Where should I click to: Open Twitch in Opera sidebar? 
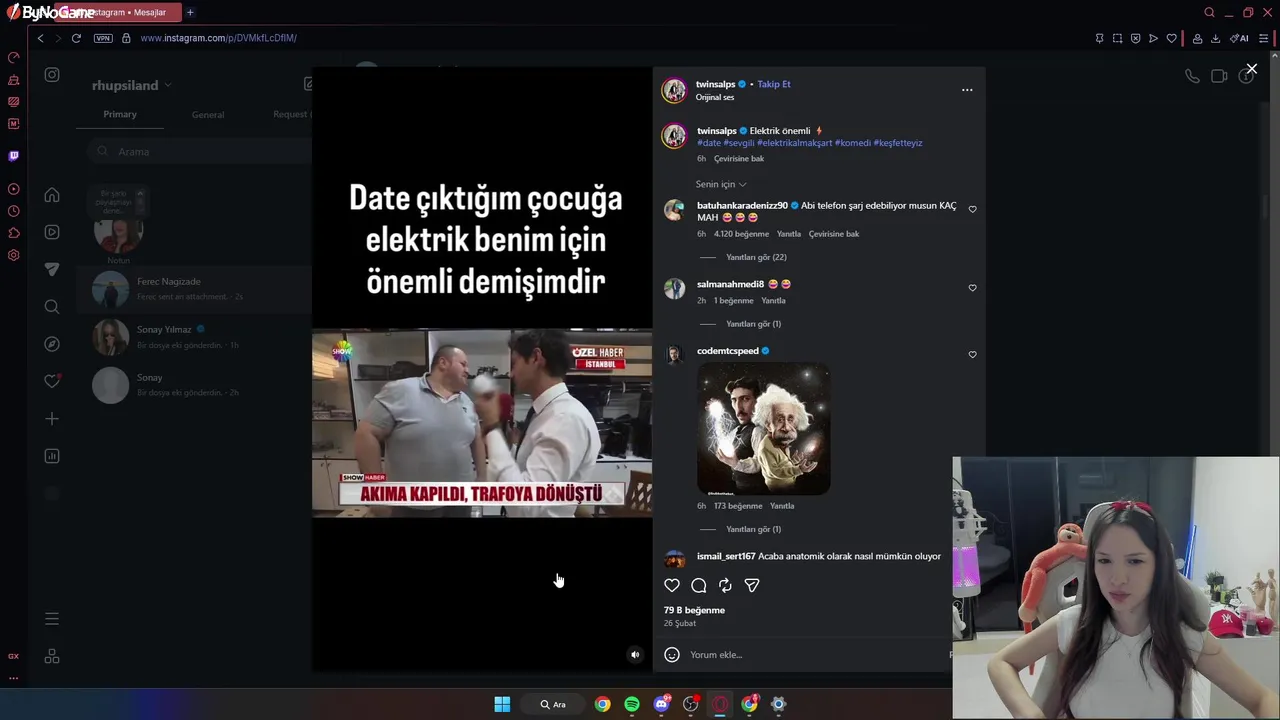[13, 156]
